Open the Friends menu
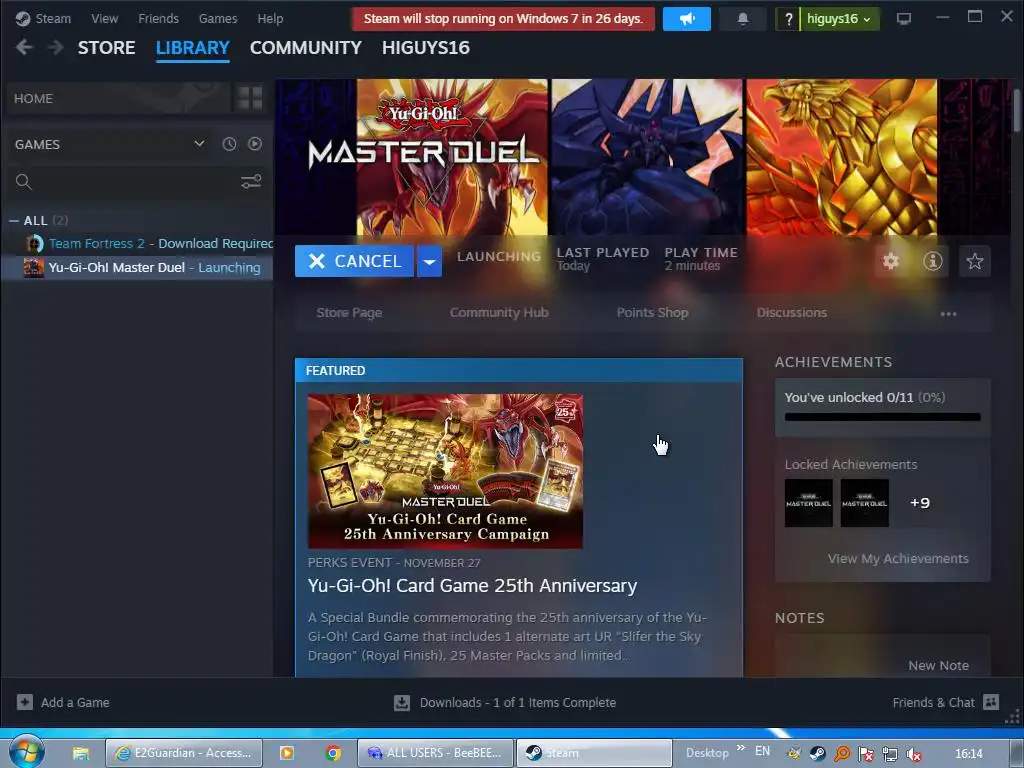The width and height of the screenshot is (1024, 768). coord(158,19)
